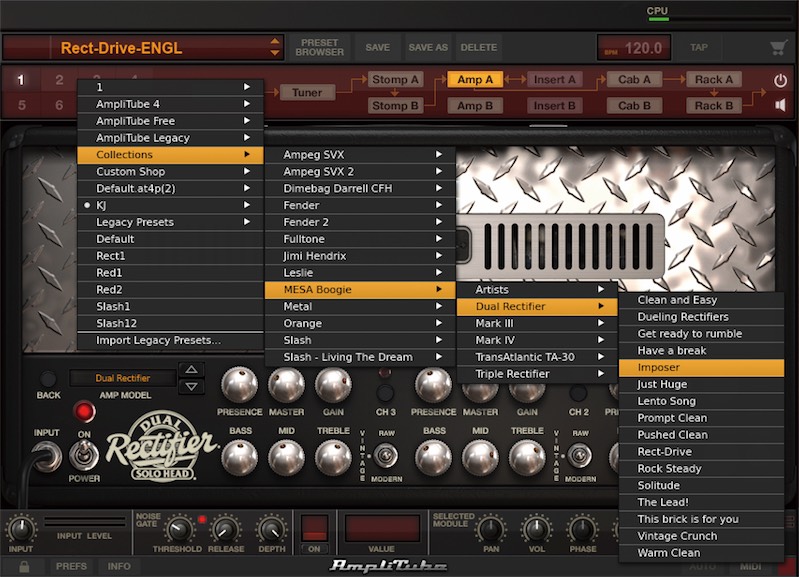Select the Stomp A module
Screen dimensions: 799x577
[395, 80]
